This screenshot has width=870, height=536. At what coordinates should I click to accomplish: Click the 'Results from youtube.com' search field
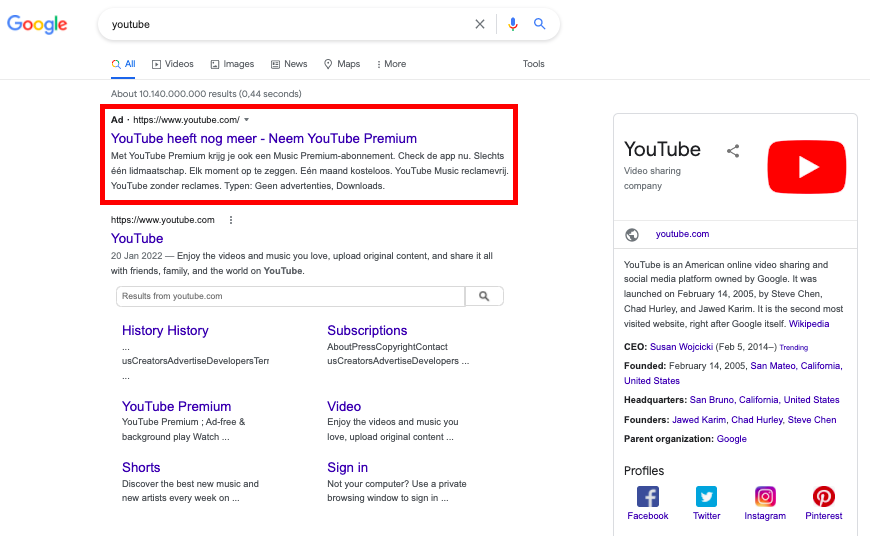[x=290, y=296]
